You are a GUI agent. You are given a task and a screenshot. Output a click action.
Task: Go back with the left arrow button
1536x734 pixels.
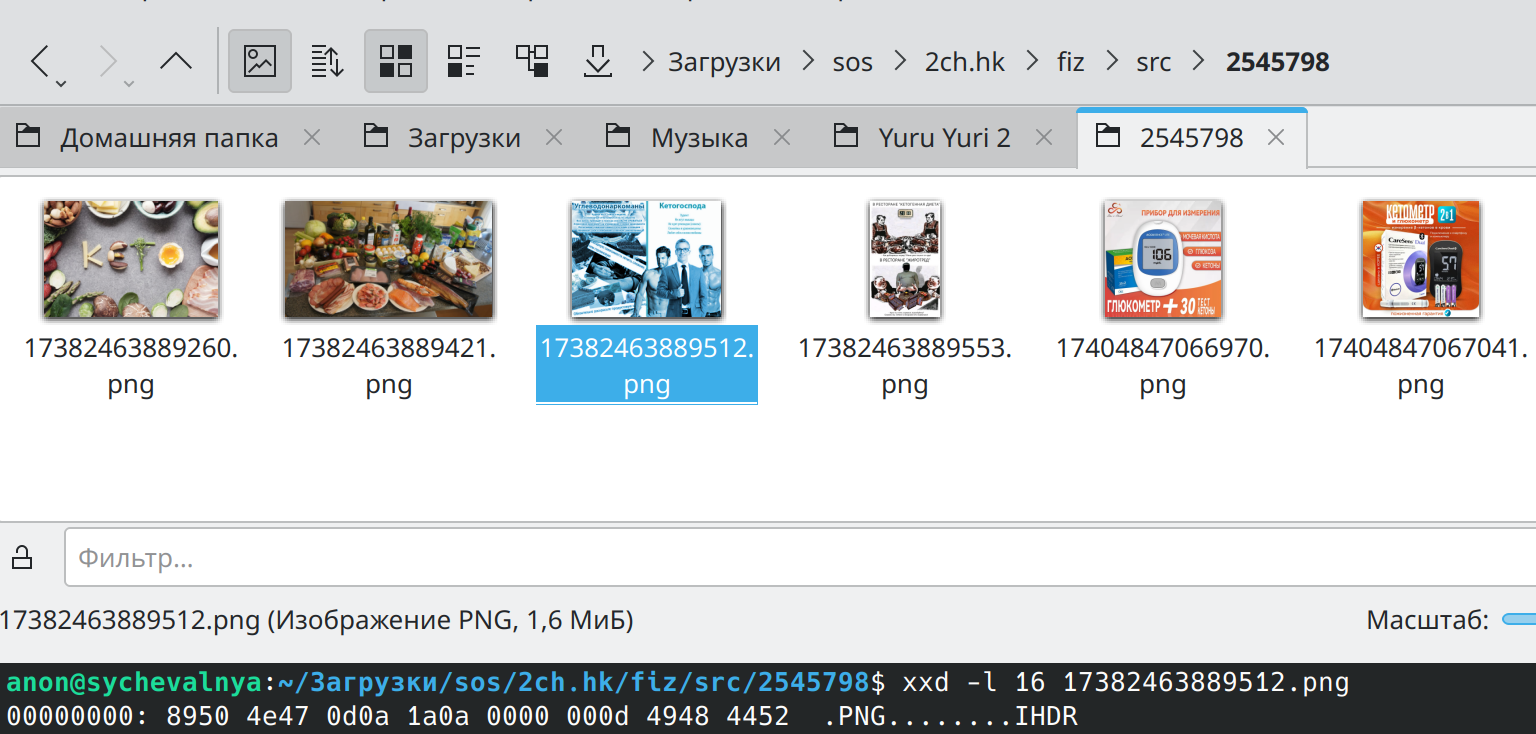(x=40, y=61)
